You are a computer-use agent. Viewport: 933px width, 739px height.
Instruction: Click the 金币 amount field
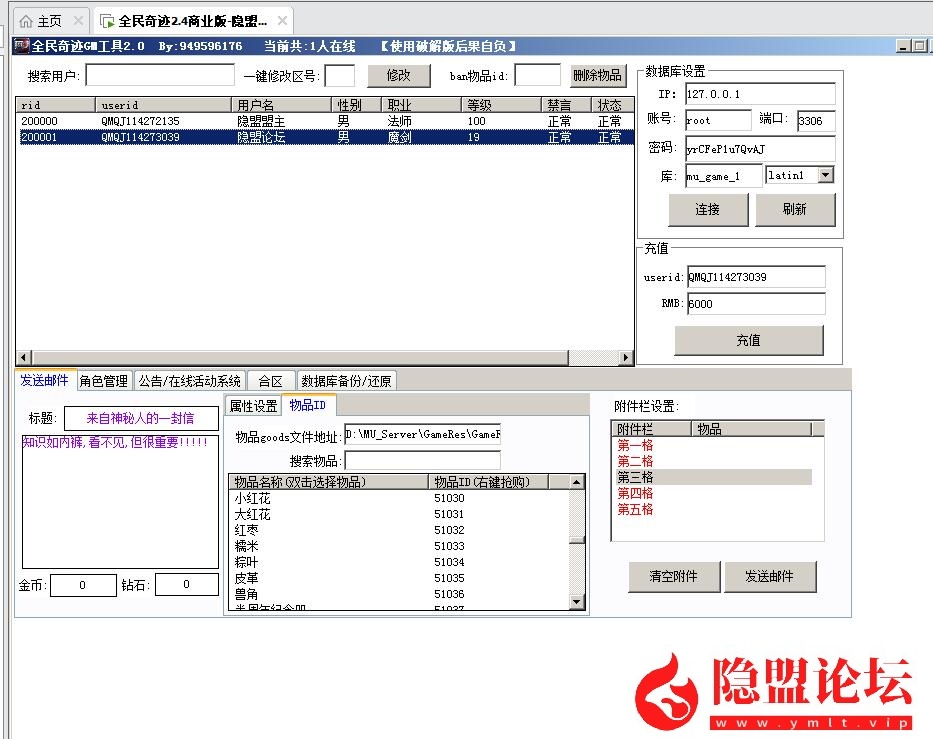(83, 585)
